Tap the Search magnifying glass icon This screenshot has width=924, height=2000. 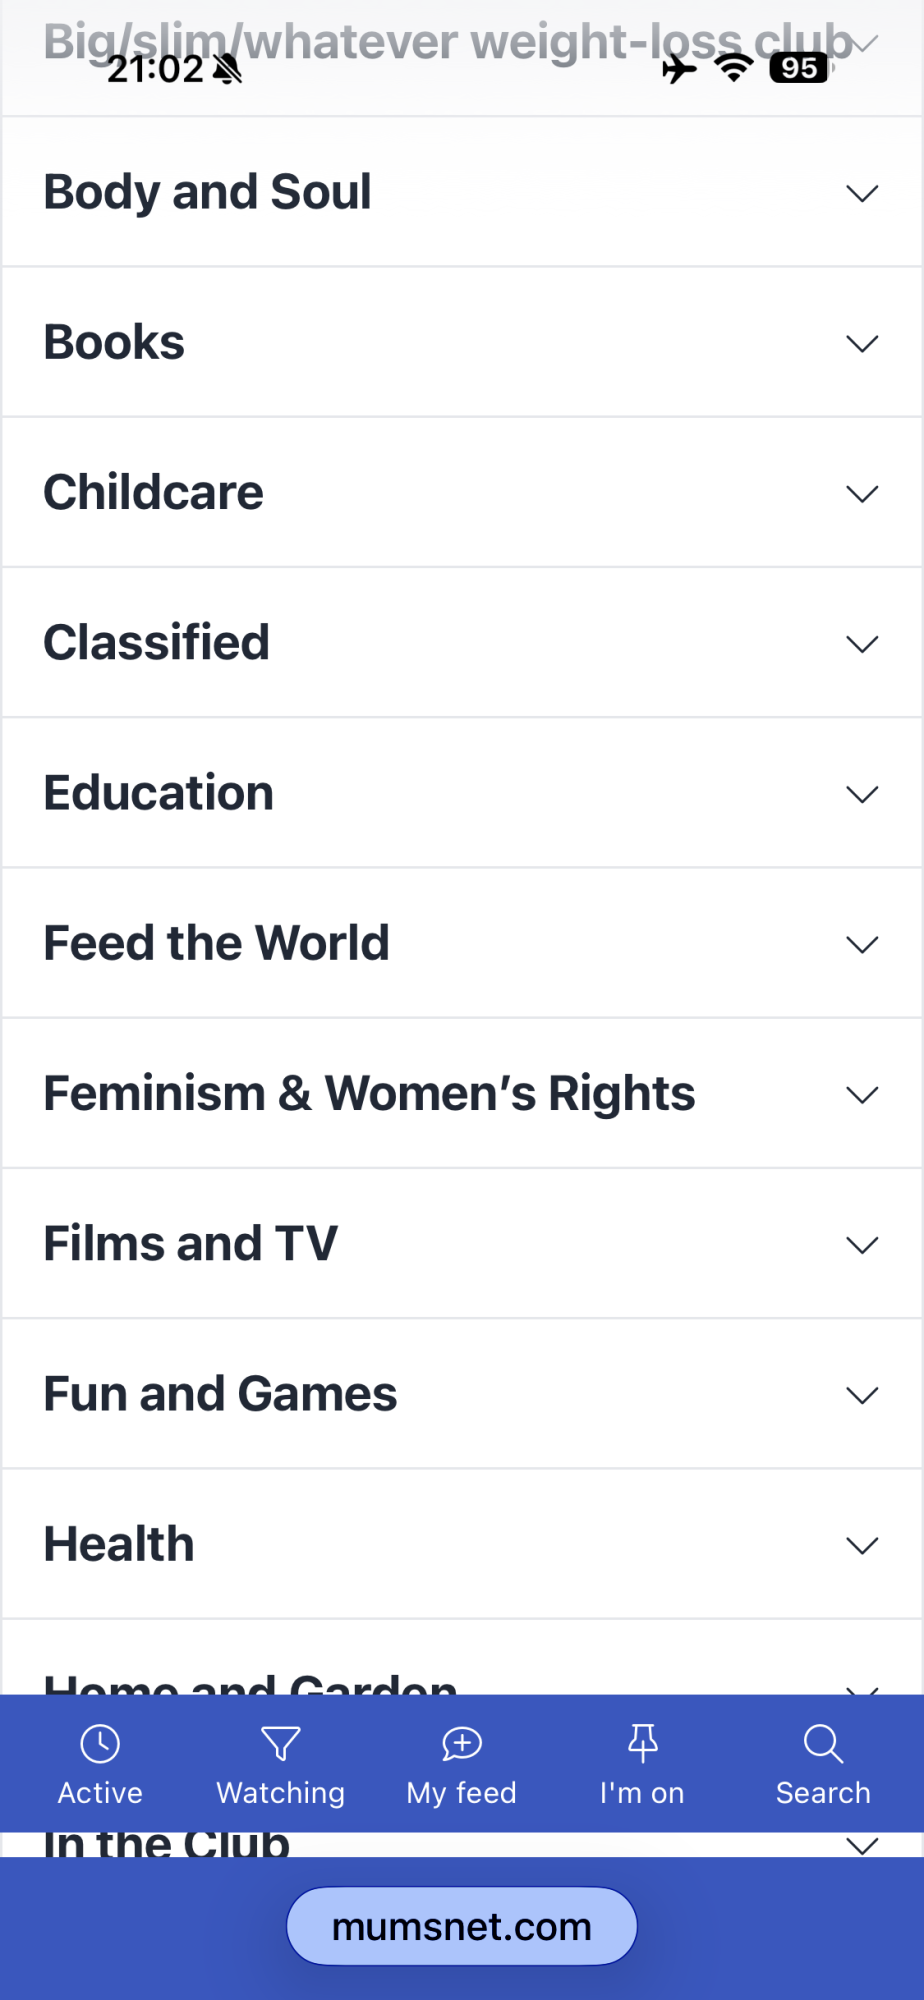(x=823, y=1744)
